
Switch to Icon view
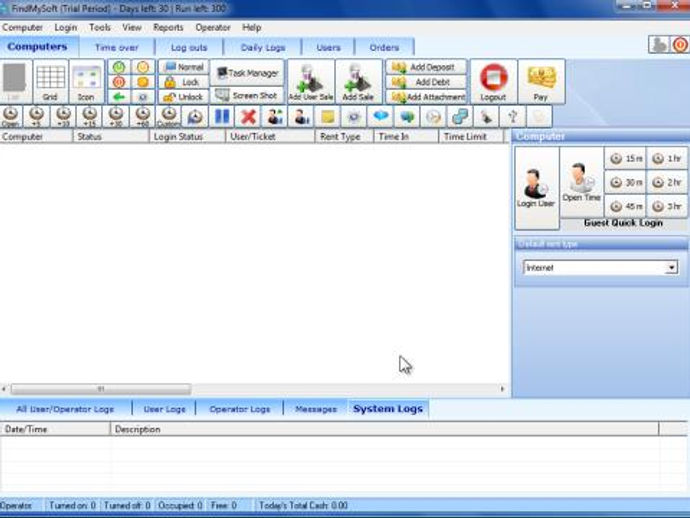coord(86,82)
